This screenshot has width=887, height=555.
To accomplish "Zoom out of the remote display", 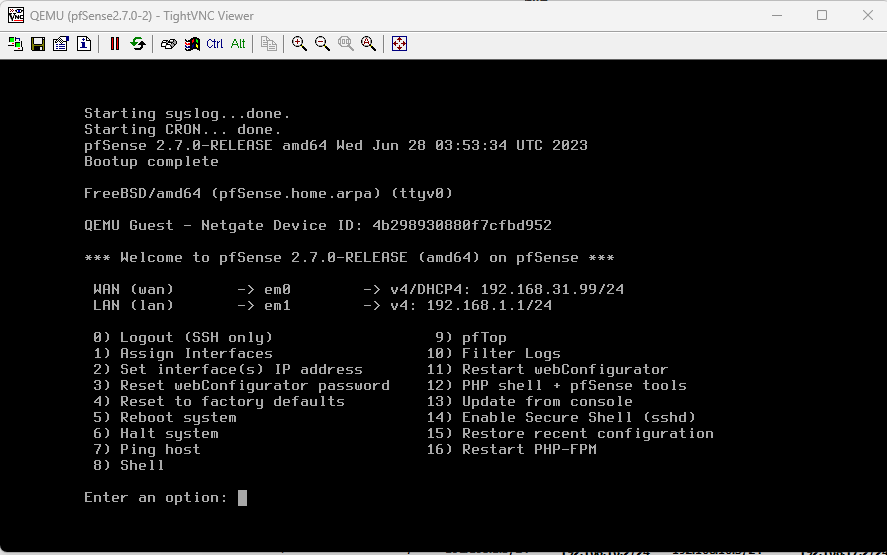I will point(322,44).
